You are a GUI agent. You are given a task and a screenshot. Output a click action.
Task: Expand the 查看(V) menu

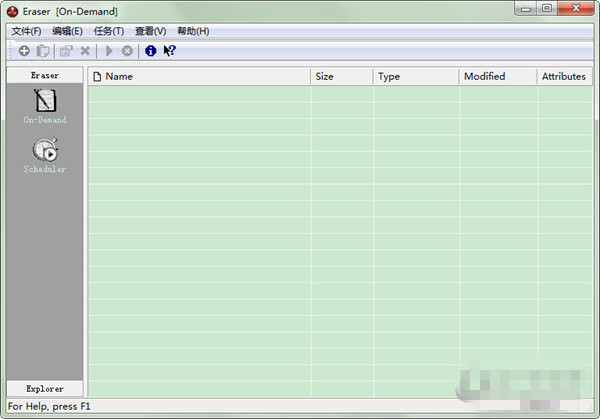click(x=150, y=31)
